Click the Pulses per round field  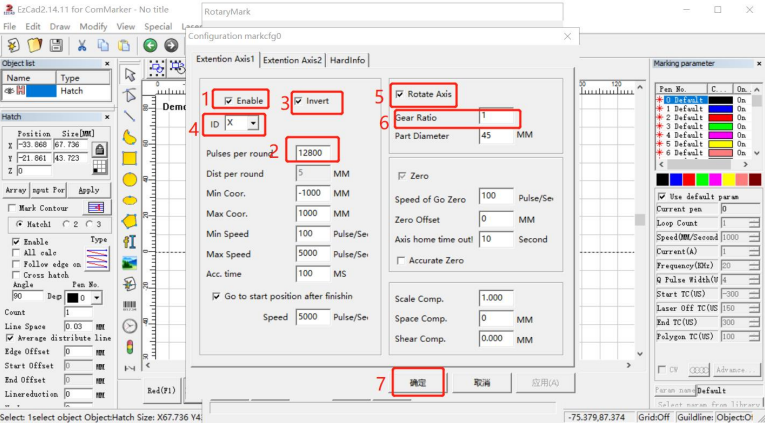pyautogui.click(x=314, y=151)
